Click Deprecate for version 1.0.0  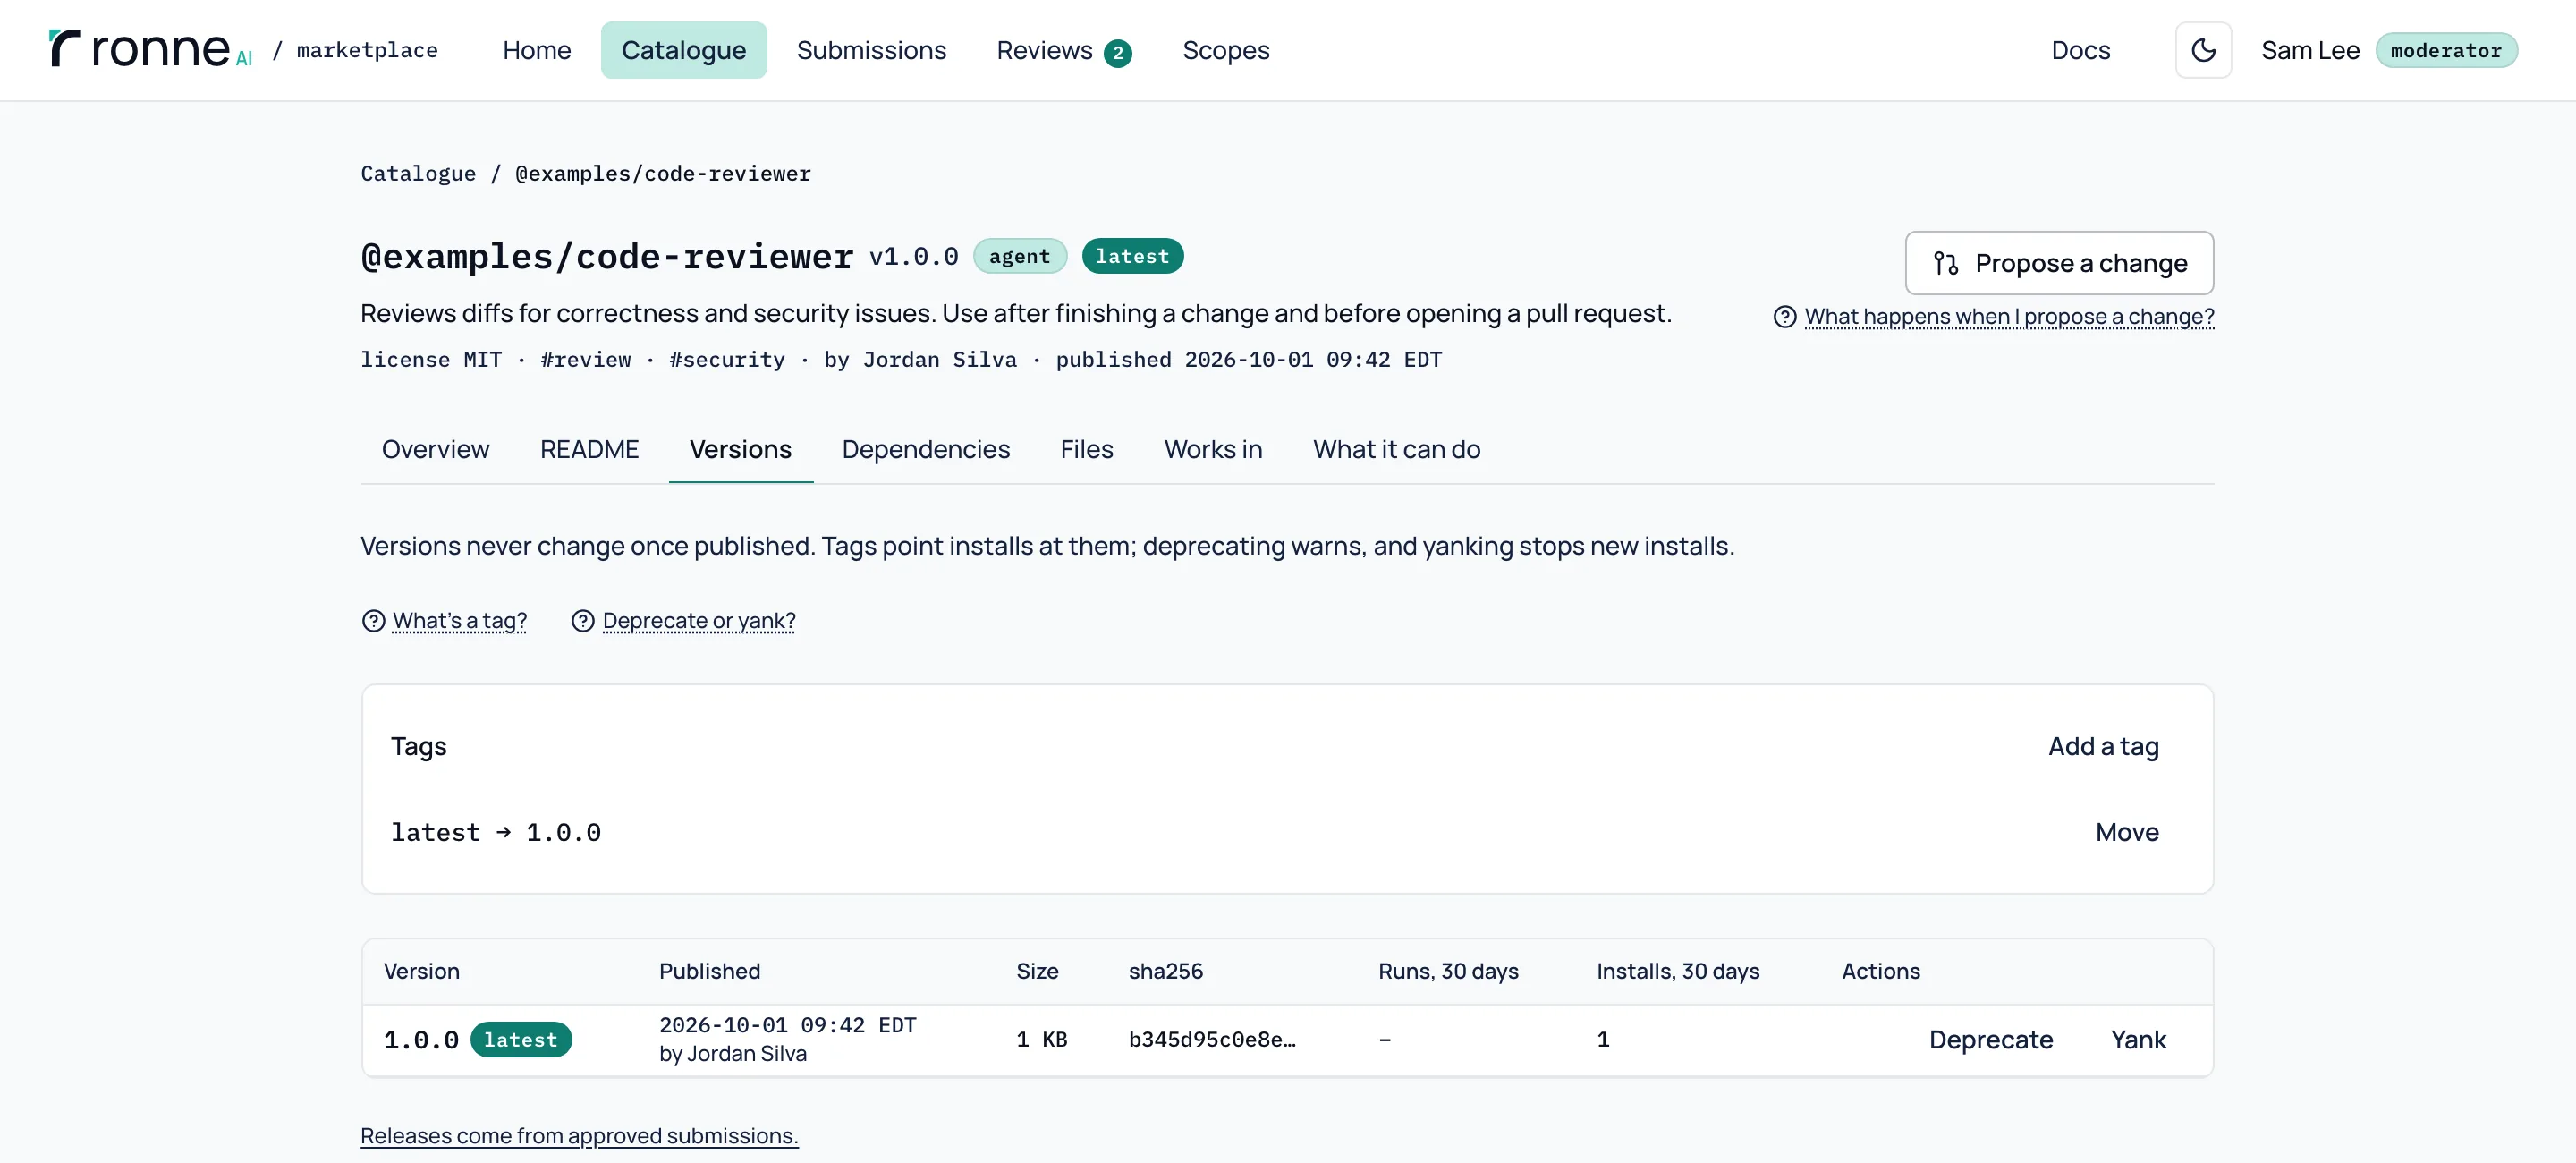(1990, 1040)
